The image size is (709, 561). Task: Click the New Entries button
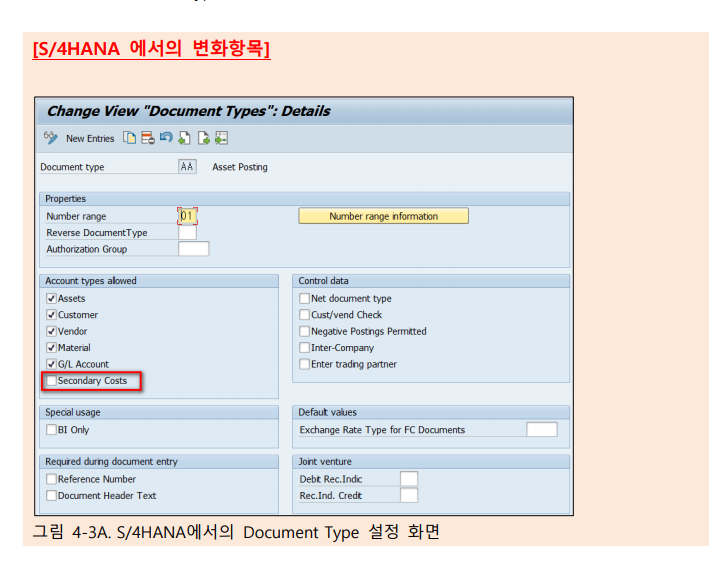(90, 138)
